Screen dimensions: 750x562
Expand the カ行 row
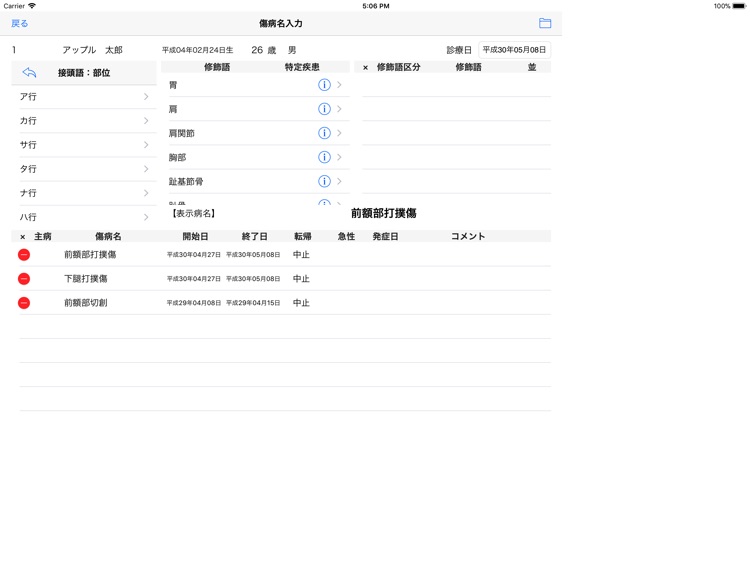click(84, 121)
